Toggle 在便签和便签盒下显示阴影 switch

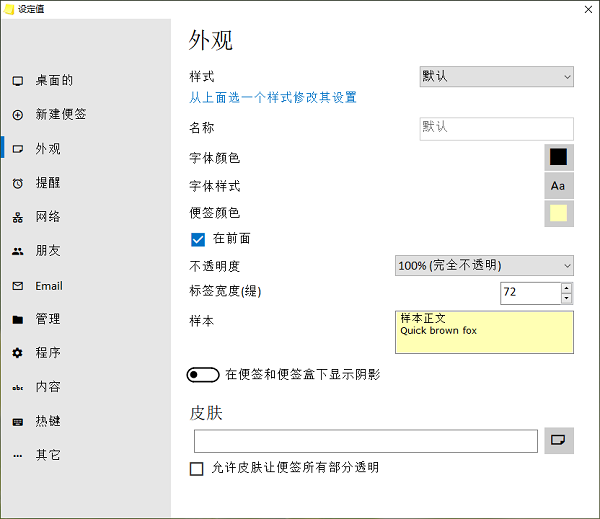[x=202, y=375]
